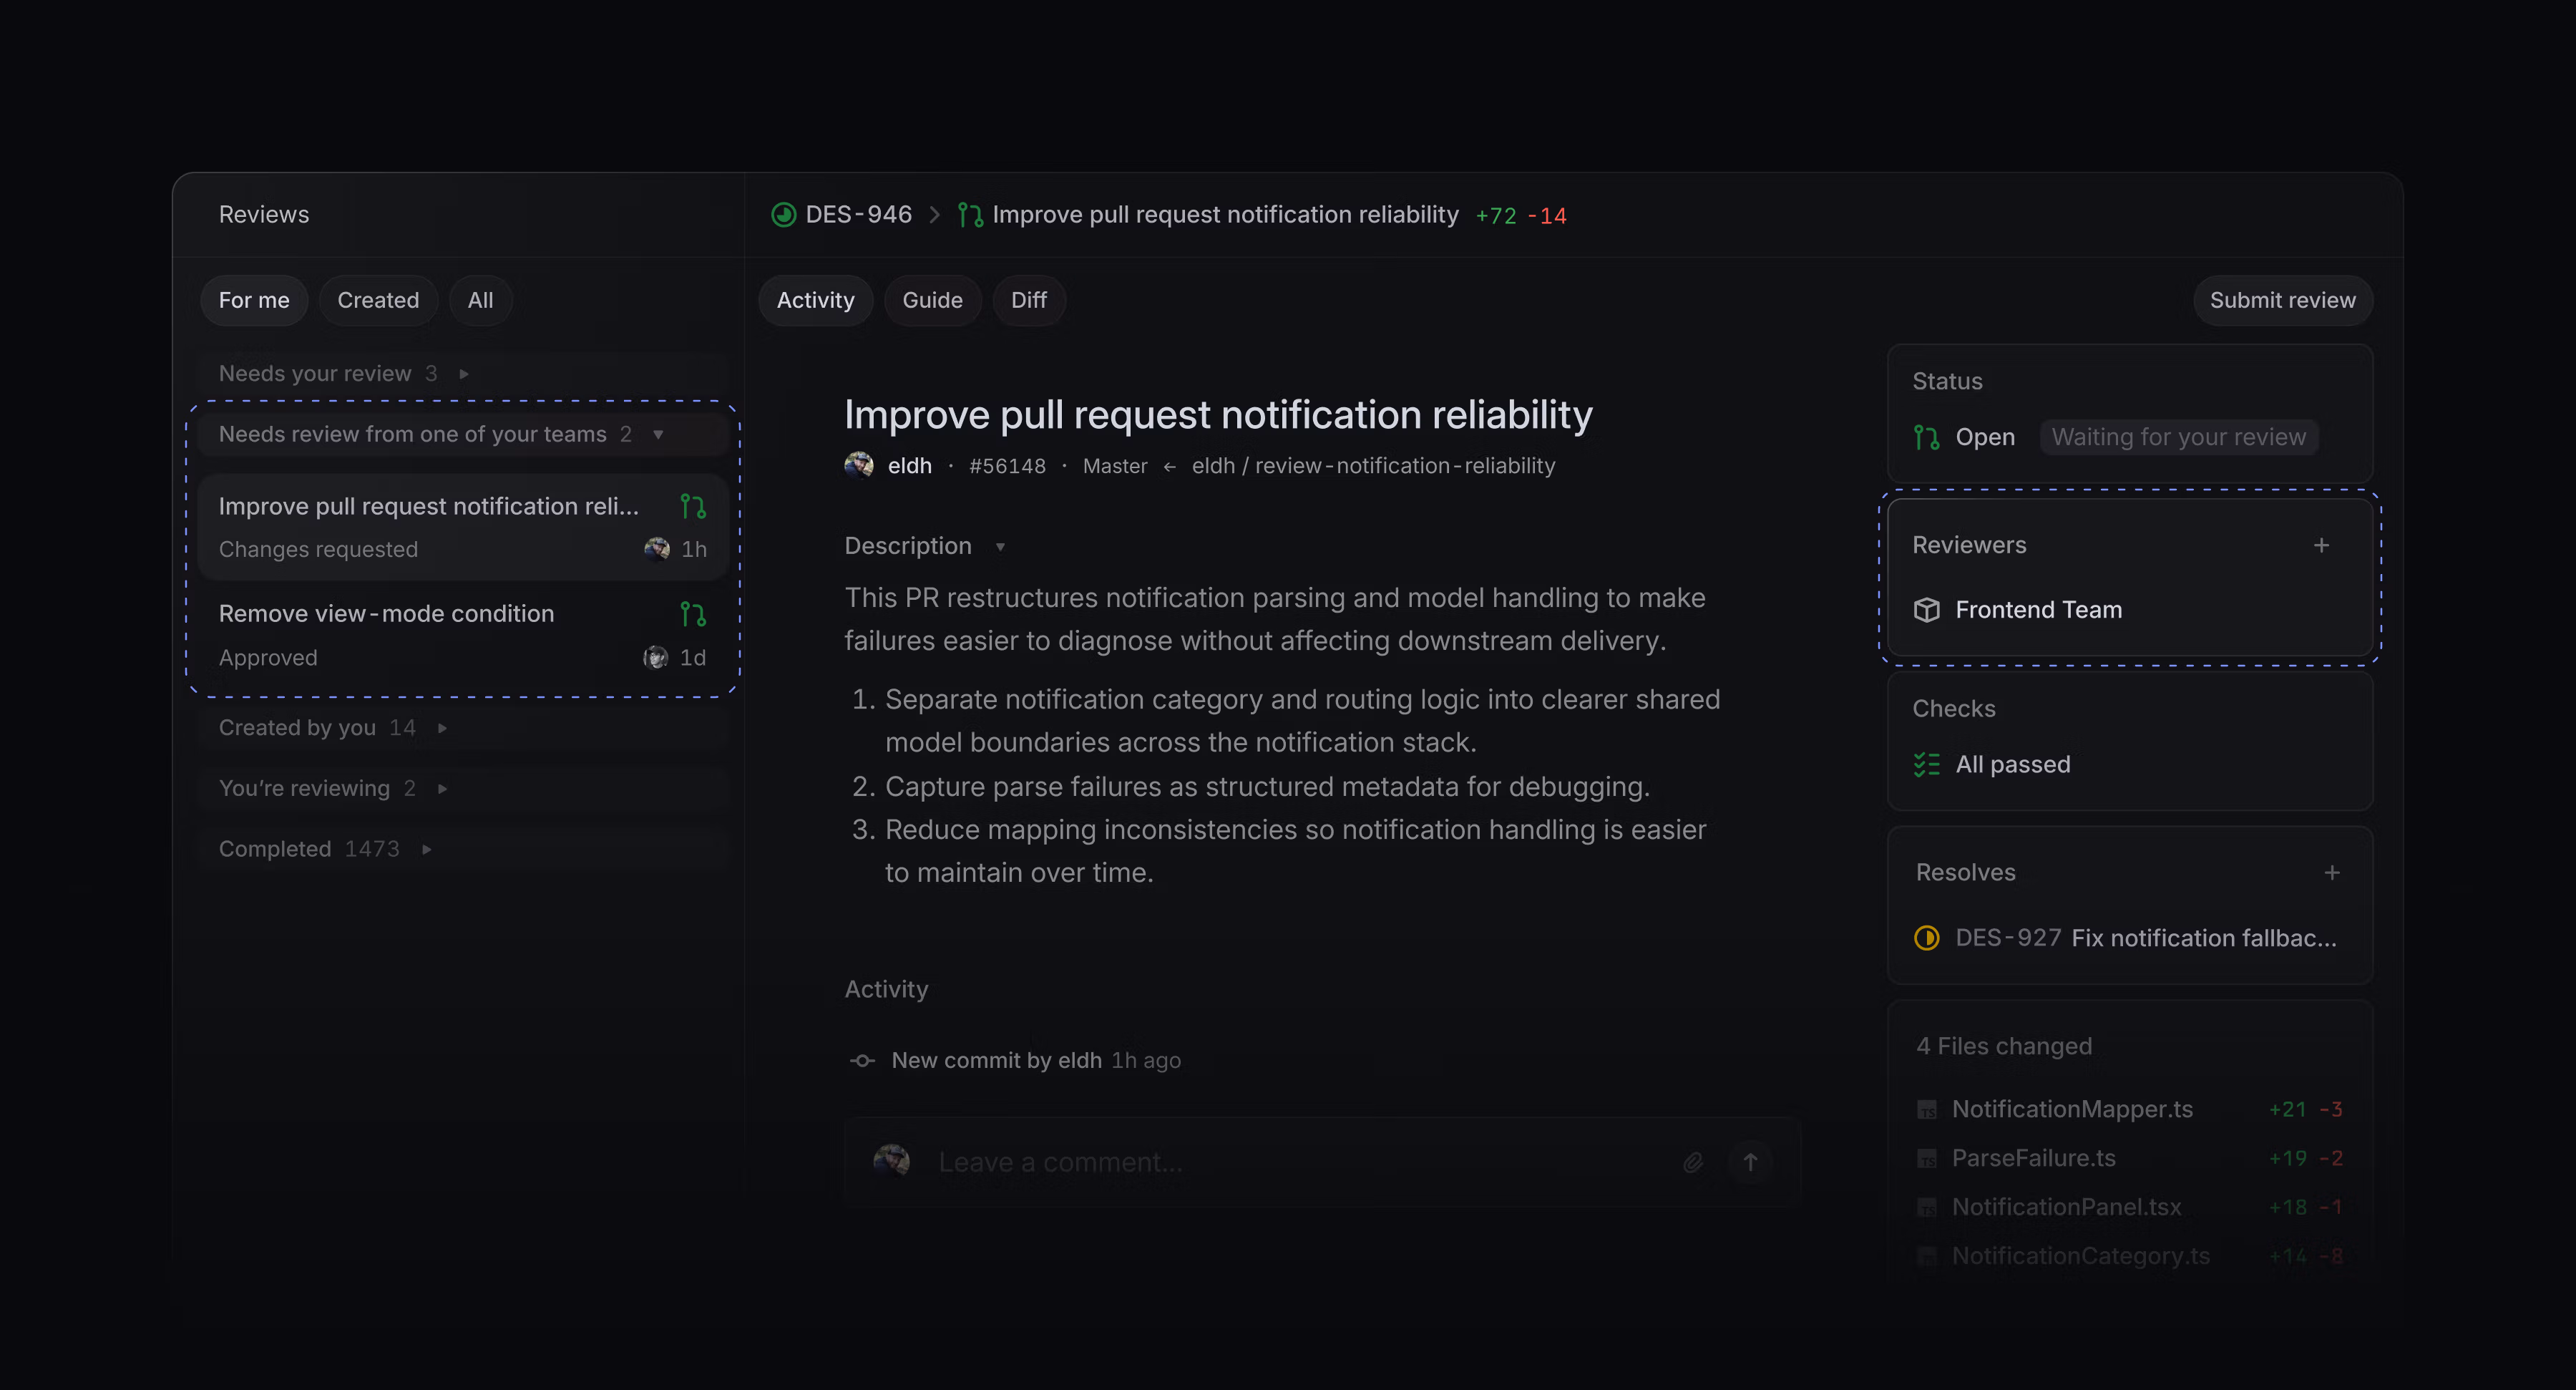Click the breadcrumb chevron after DES-946

click(x=934, y=215)
